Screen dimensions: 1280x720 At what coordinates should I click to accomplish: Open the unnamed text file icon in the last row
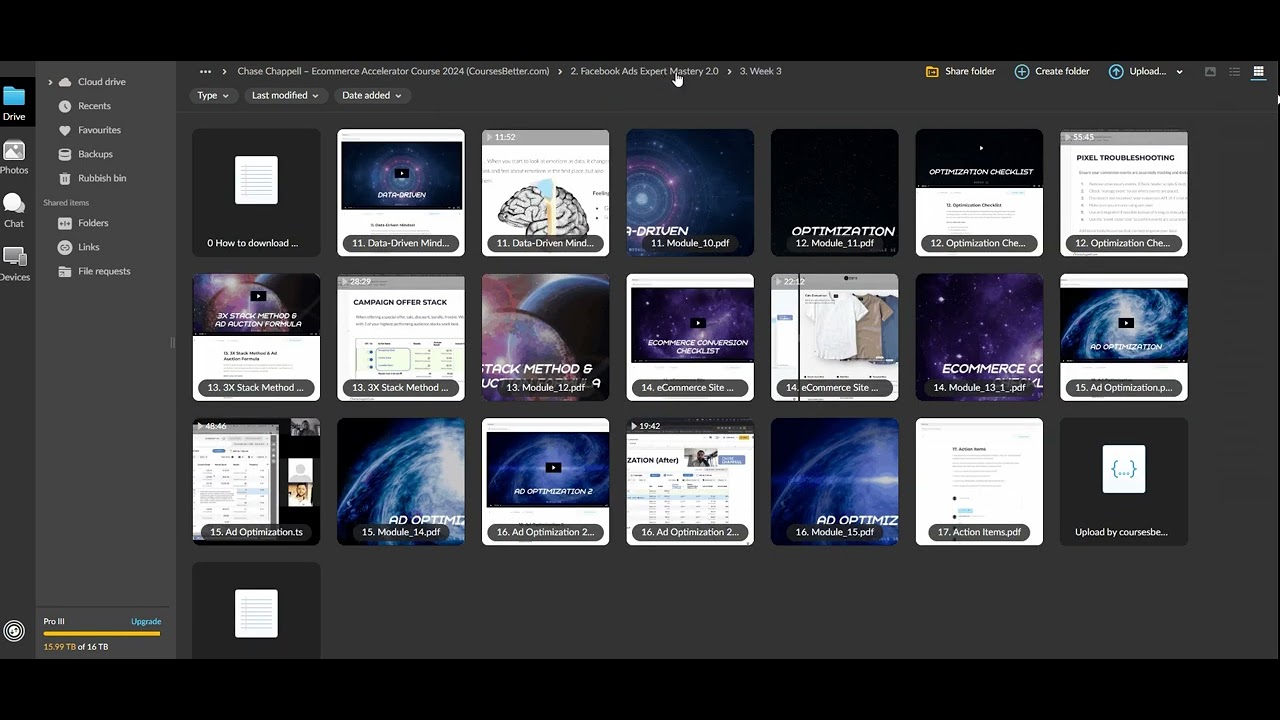point(256,613)
